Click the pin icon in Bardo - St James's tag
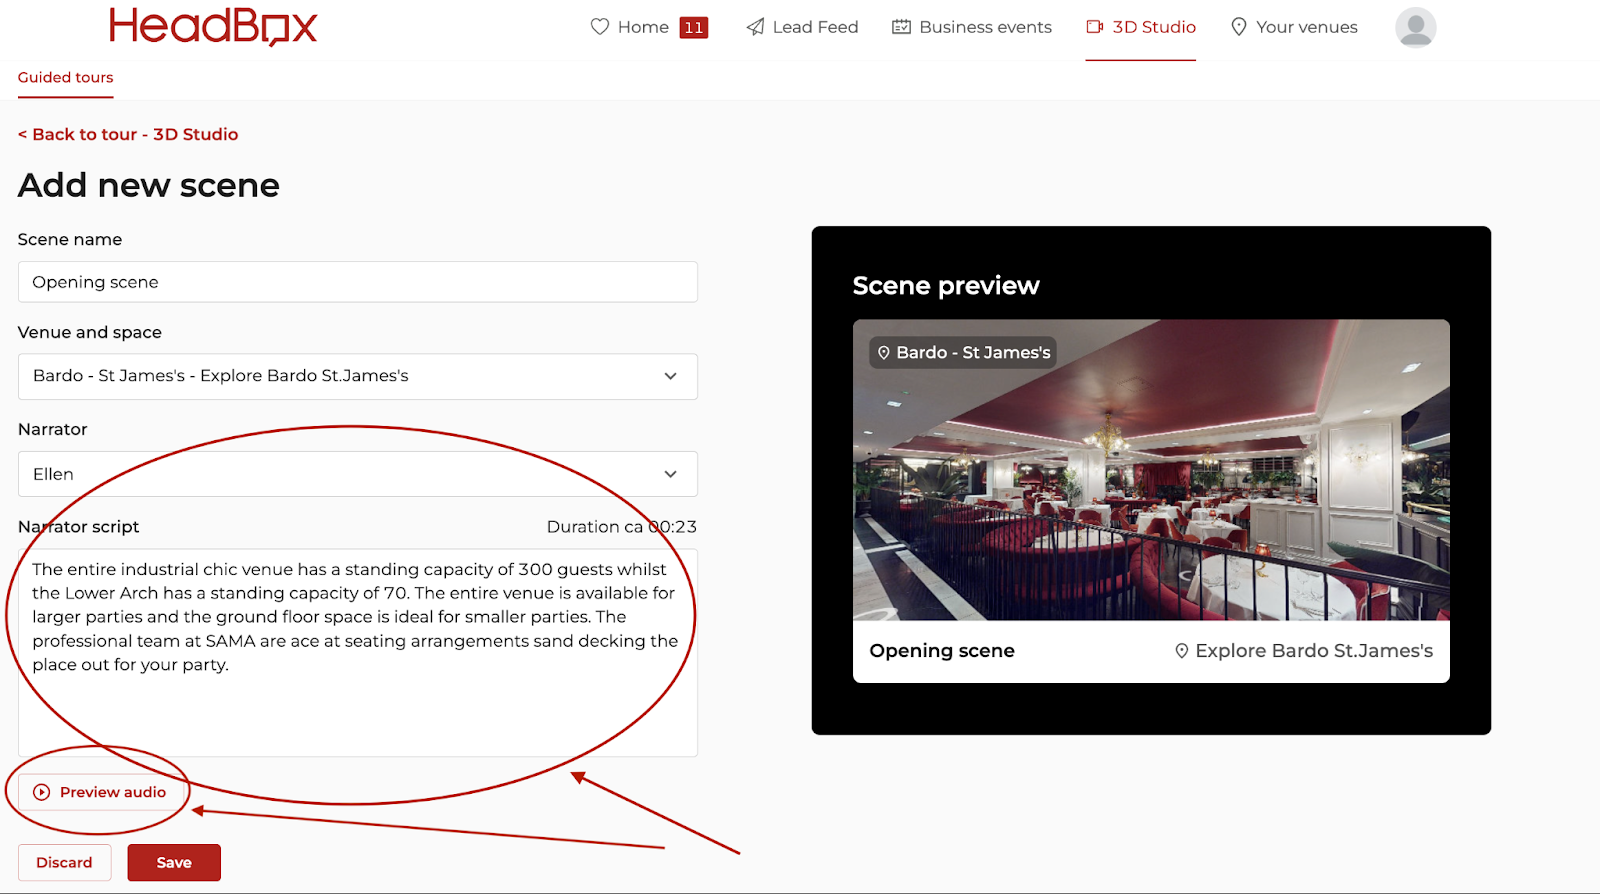This screenshot has height=894, width=1600. (x=884, y=353)
